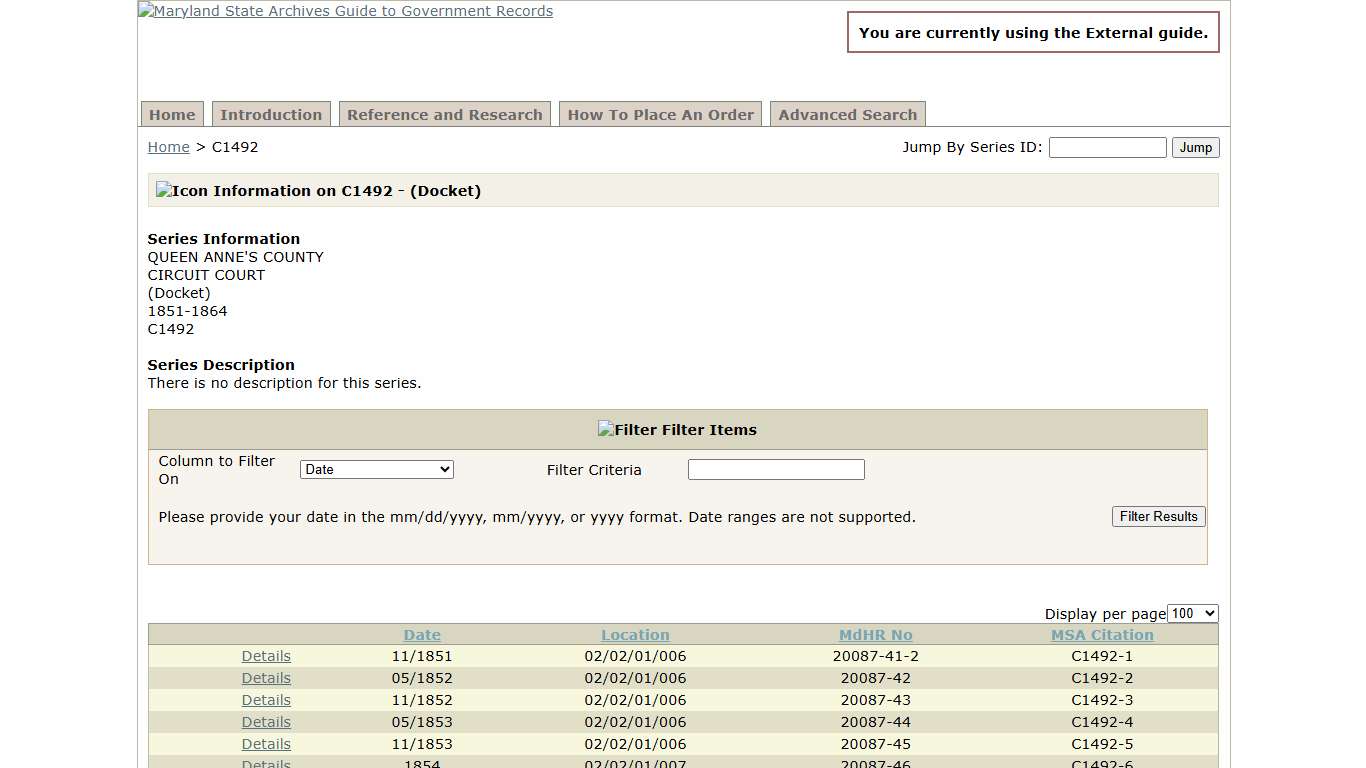Go to How To Place An Order tab

(x=660, y=115)
